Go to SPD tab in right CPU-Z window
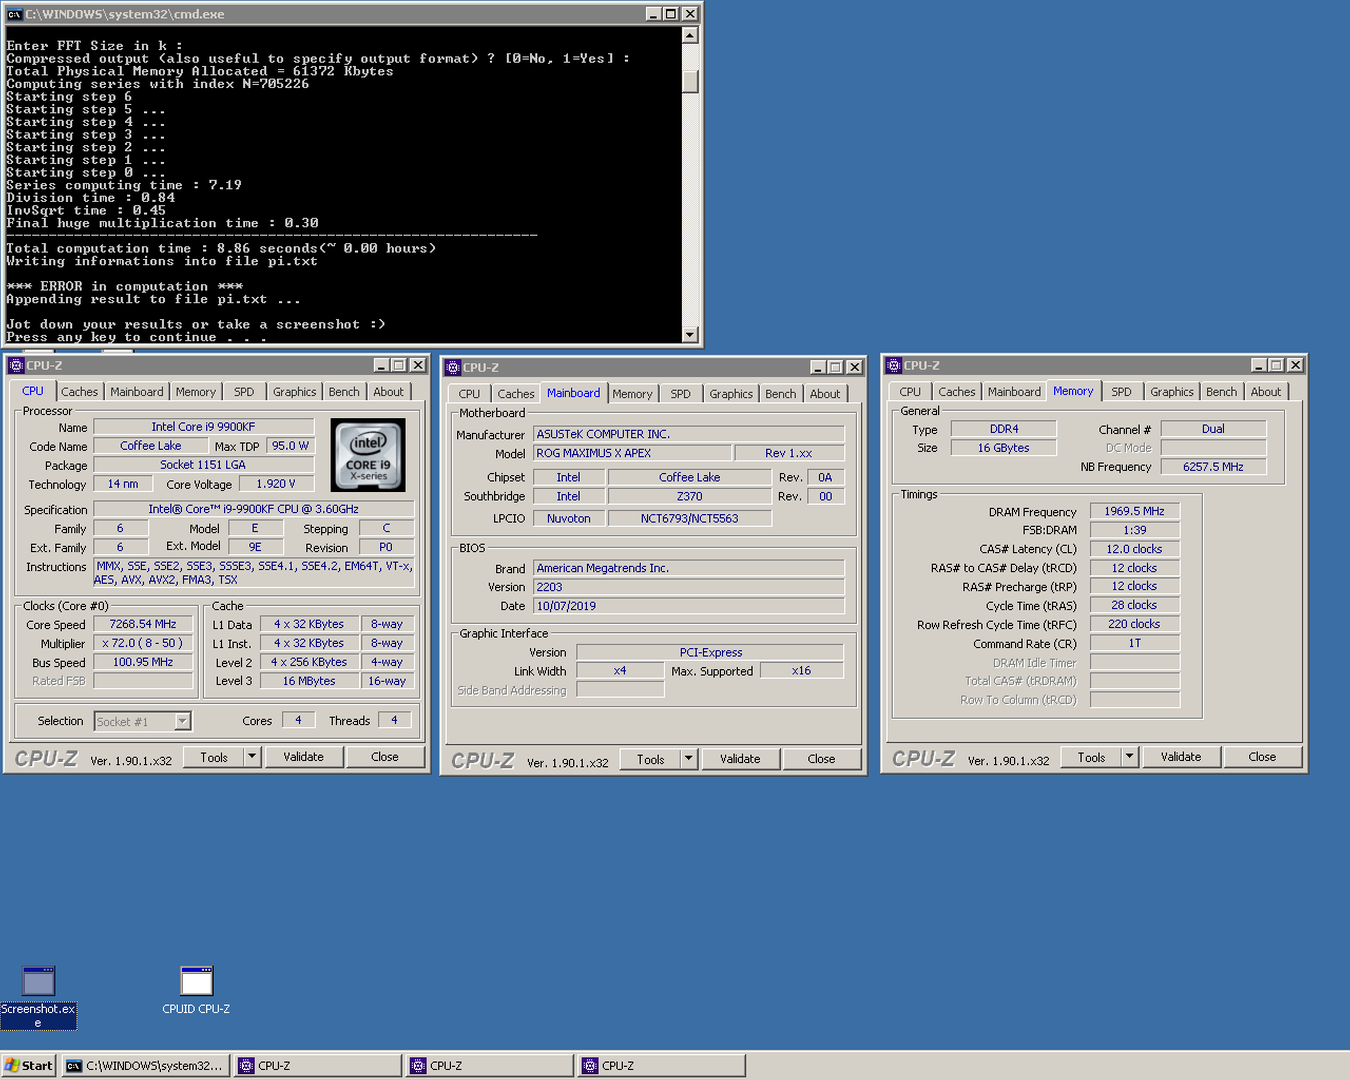Viewport: 1350px width, 1080px height. (1122, 392)
